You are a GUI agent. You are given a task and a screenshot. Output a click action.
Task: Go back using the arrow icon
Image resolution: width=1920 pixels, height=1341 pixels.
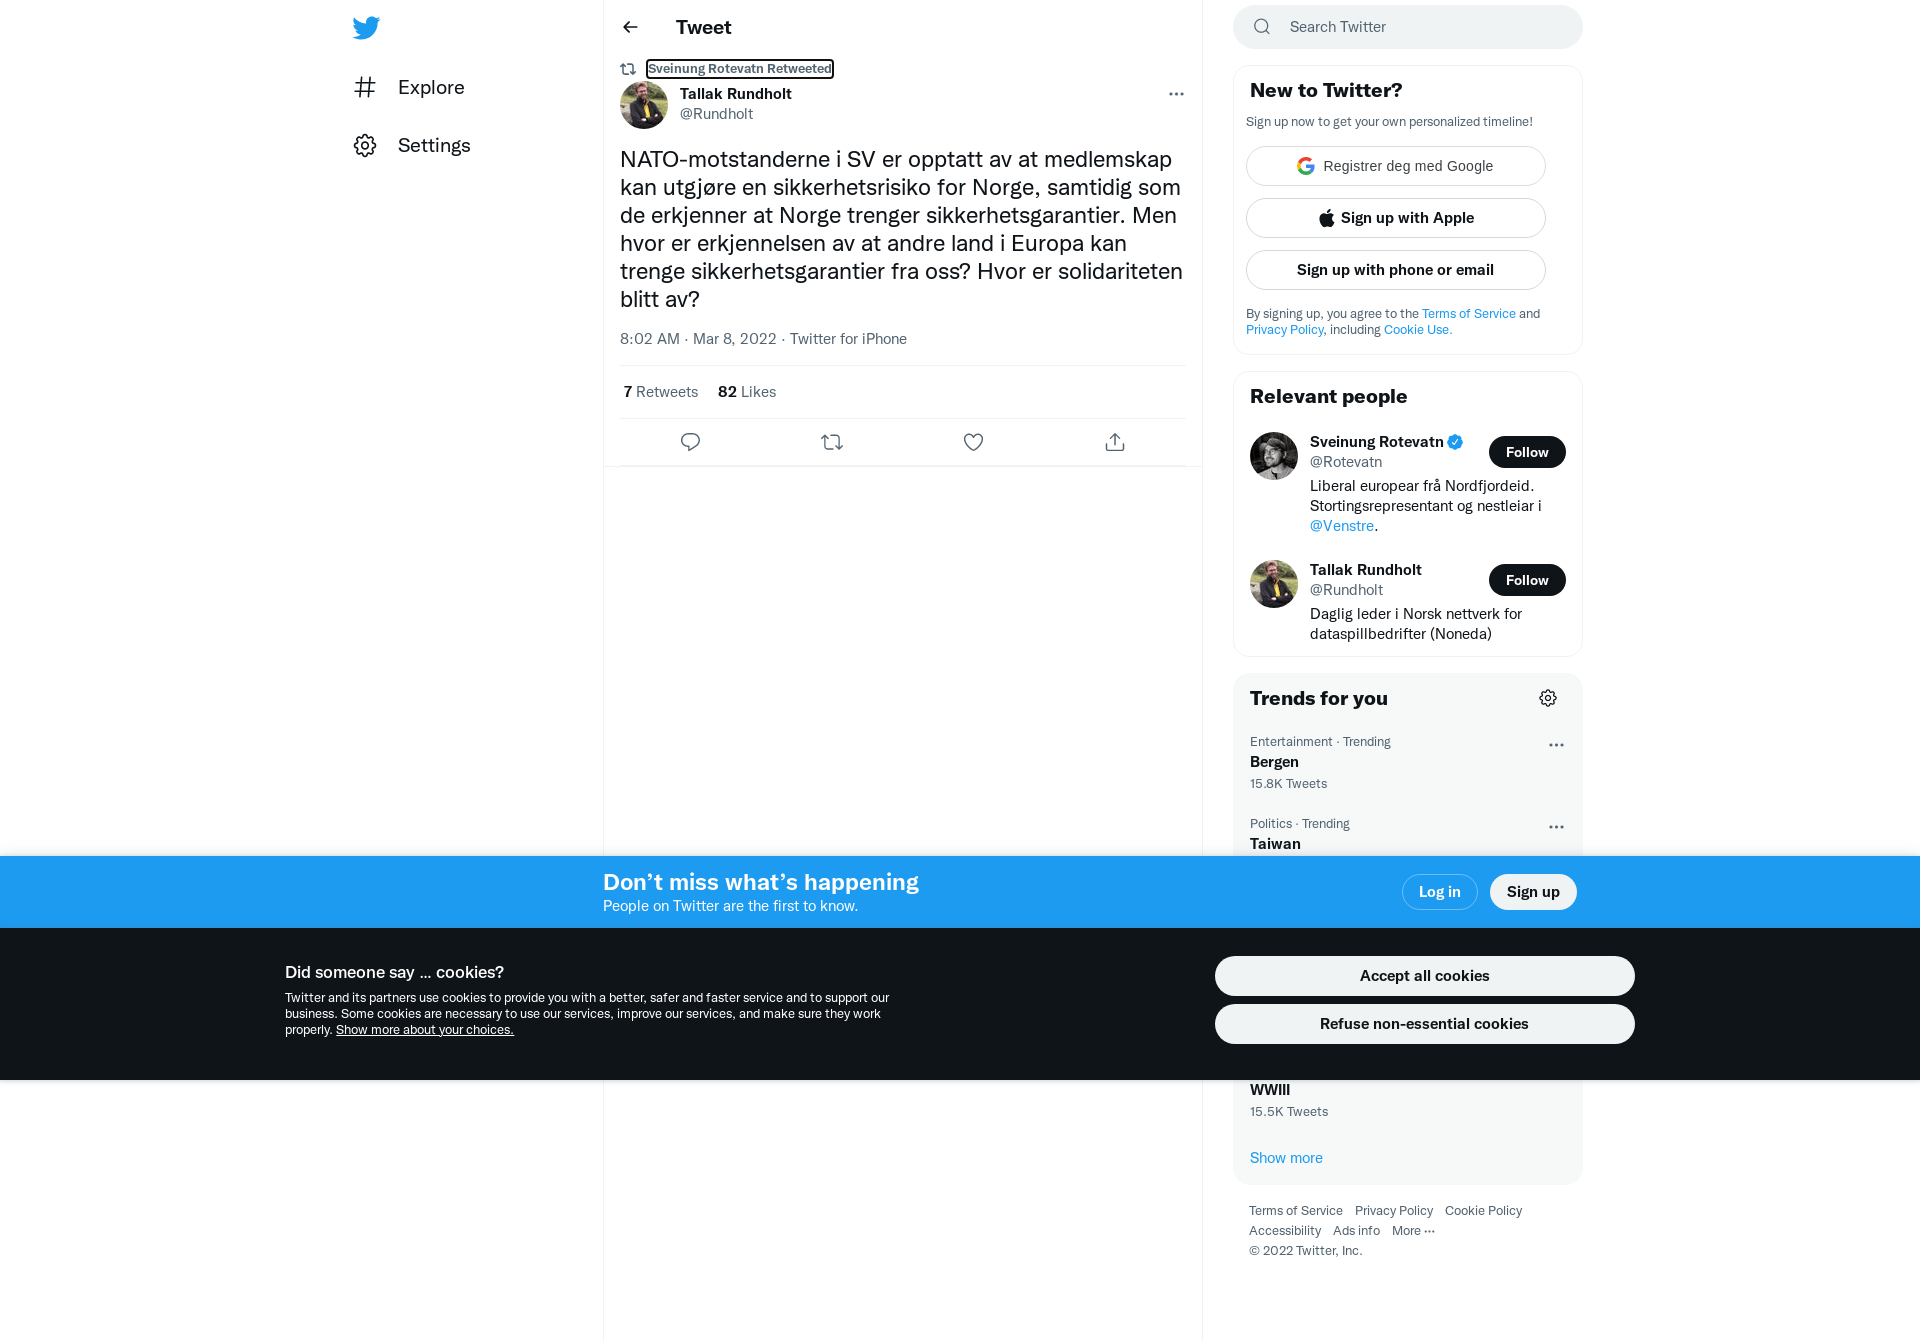pyautogui.click(x=630, y=27)
